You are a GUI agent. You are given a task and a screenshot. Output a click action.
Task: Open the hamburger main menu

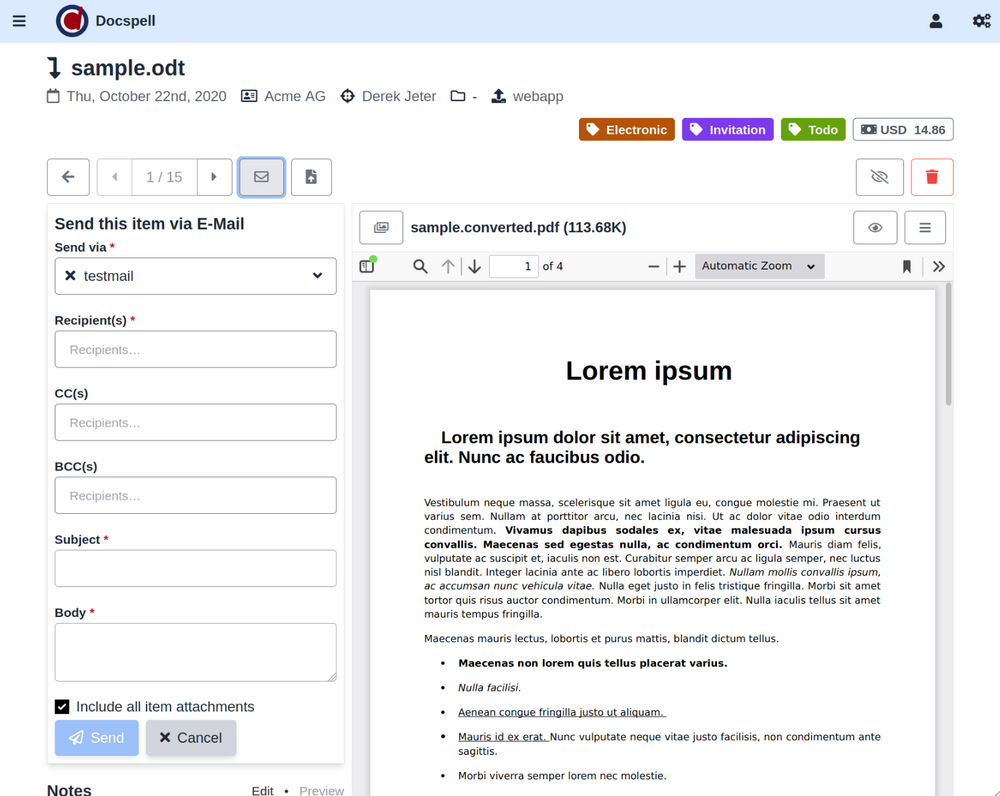19,21
